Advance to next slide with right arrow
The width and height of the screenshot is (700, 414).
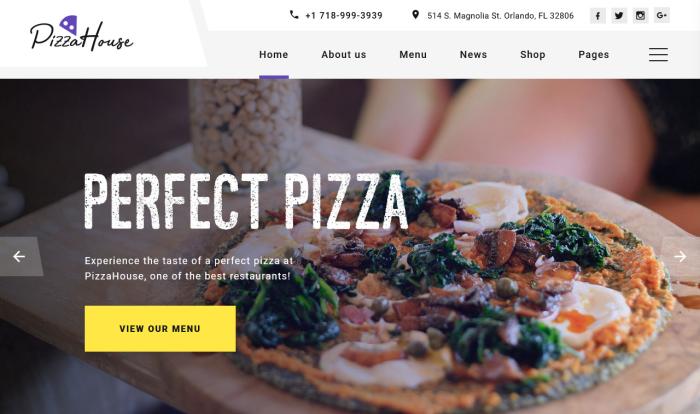680,256
